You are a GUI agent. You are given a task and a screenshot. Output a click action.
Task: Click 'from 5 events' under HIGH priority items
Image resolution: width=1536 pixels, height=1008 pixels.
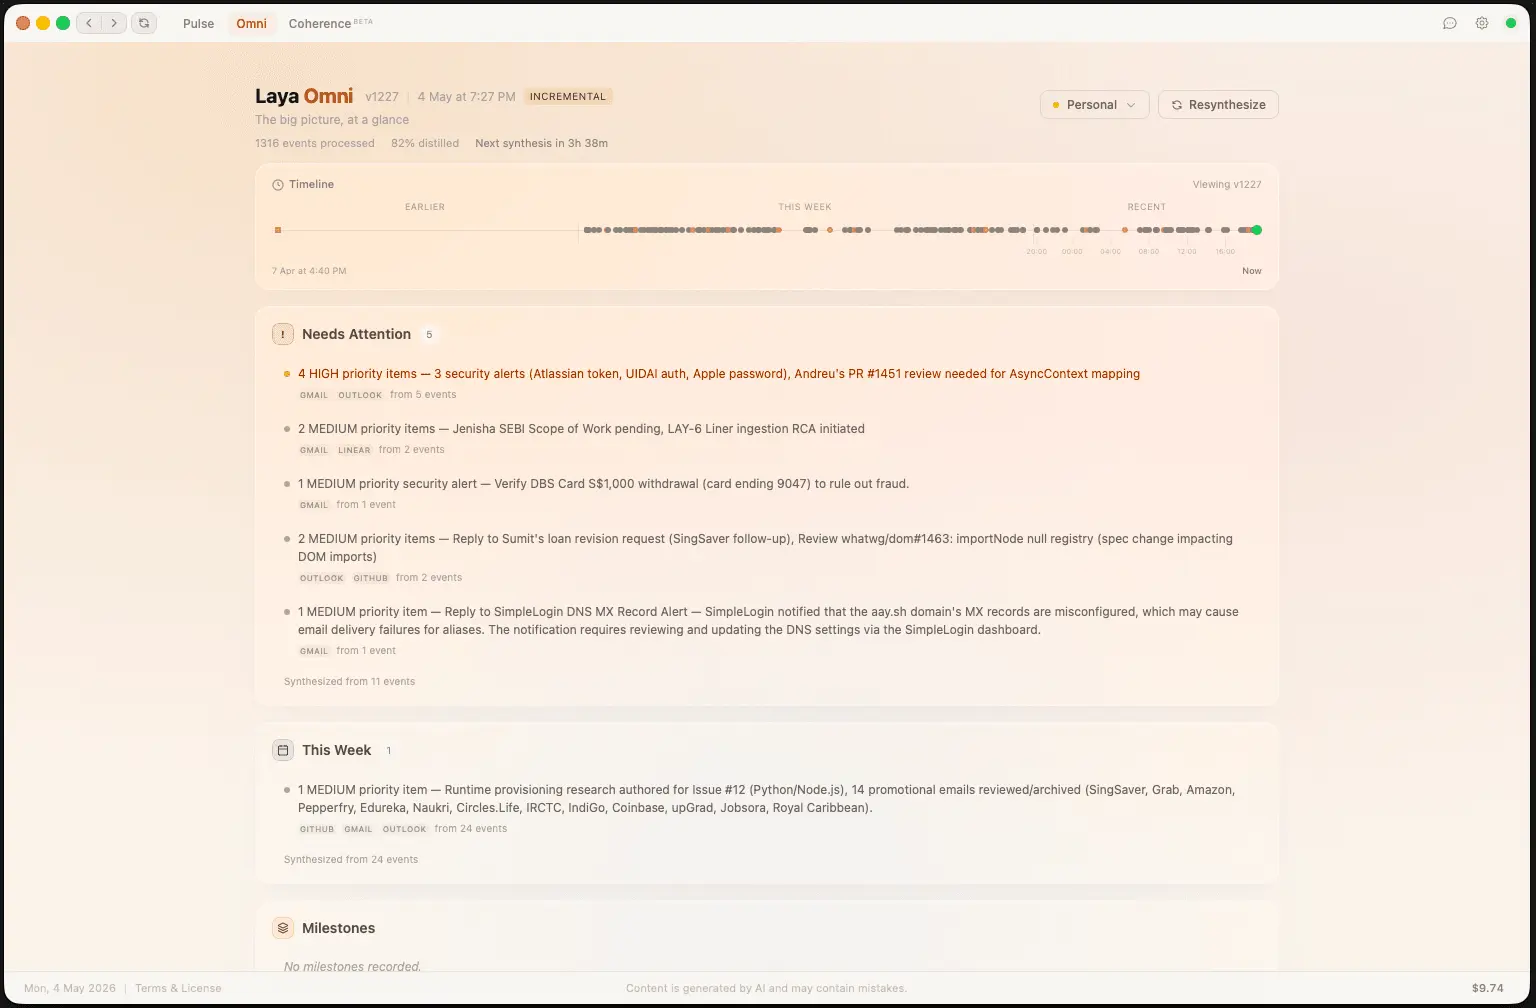coord(423,395)
